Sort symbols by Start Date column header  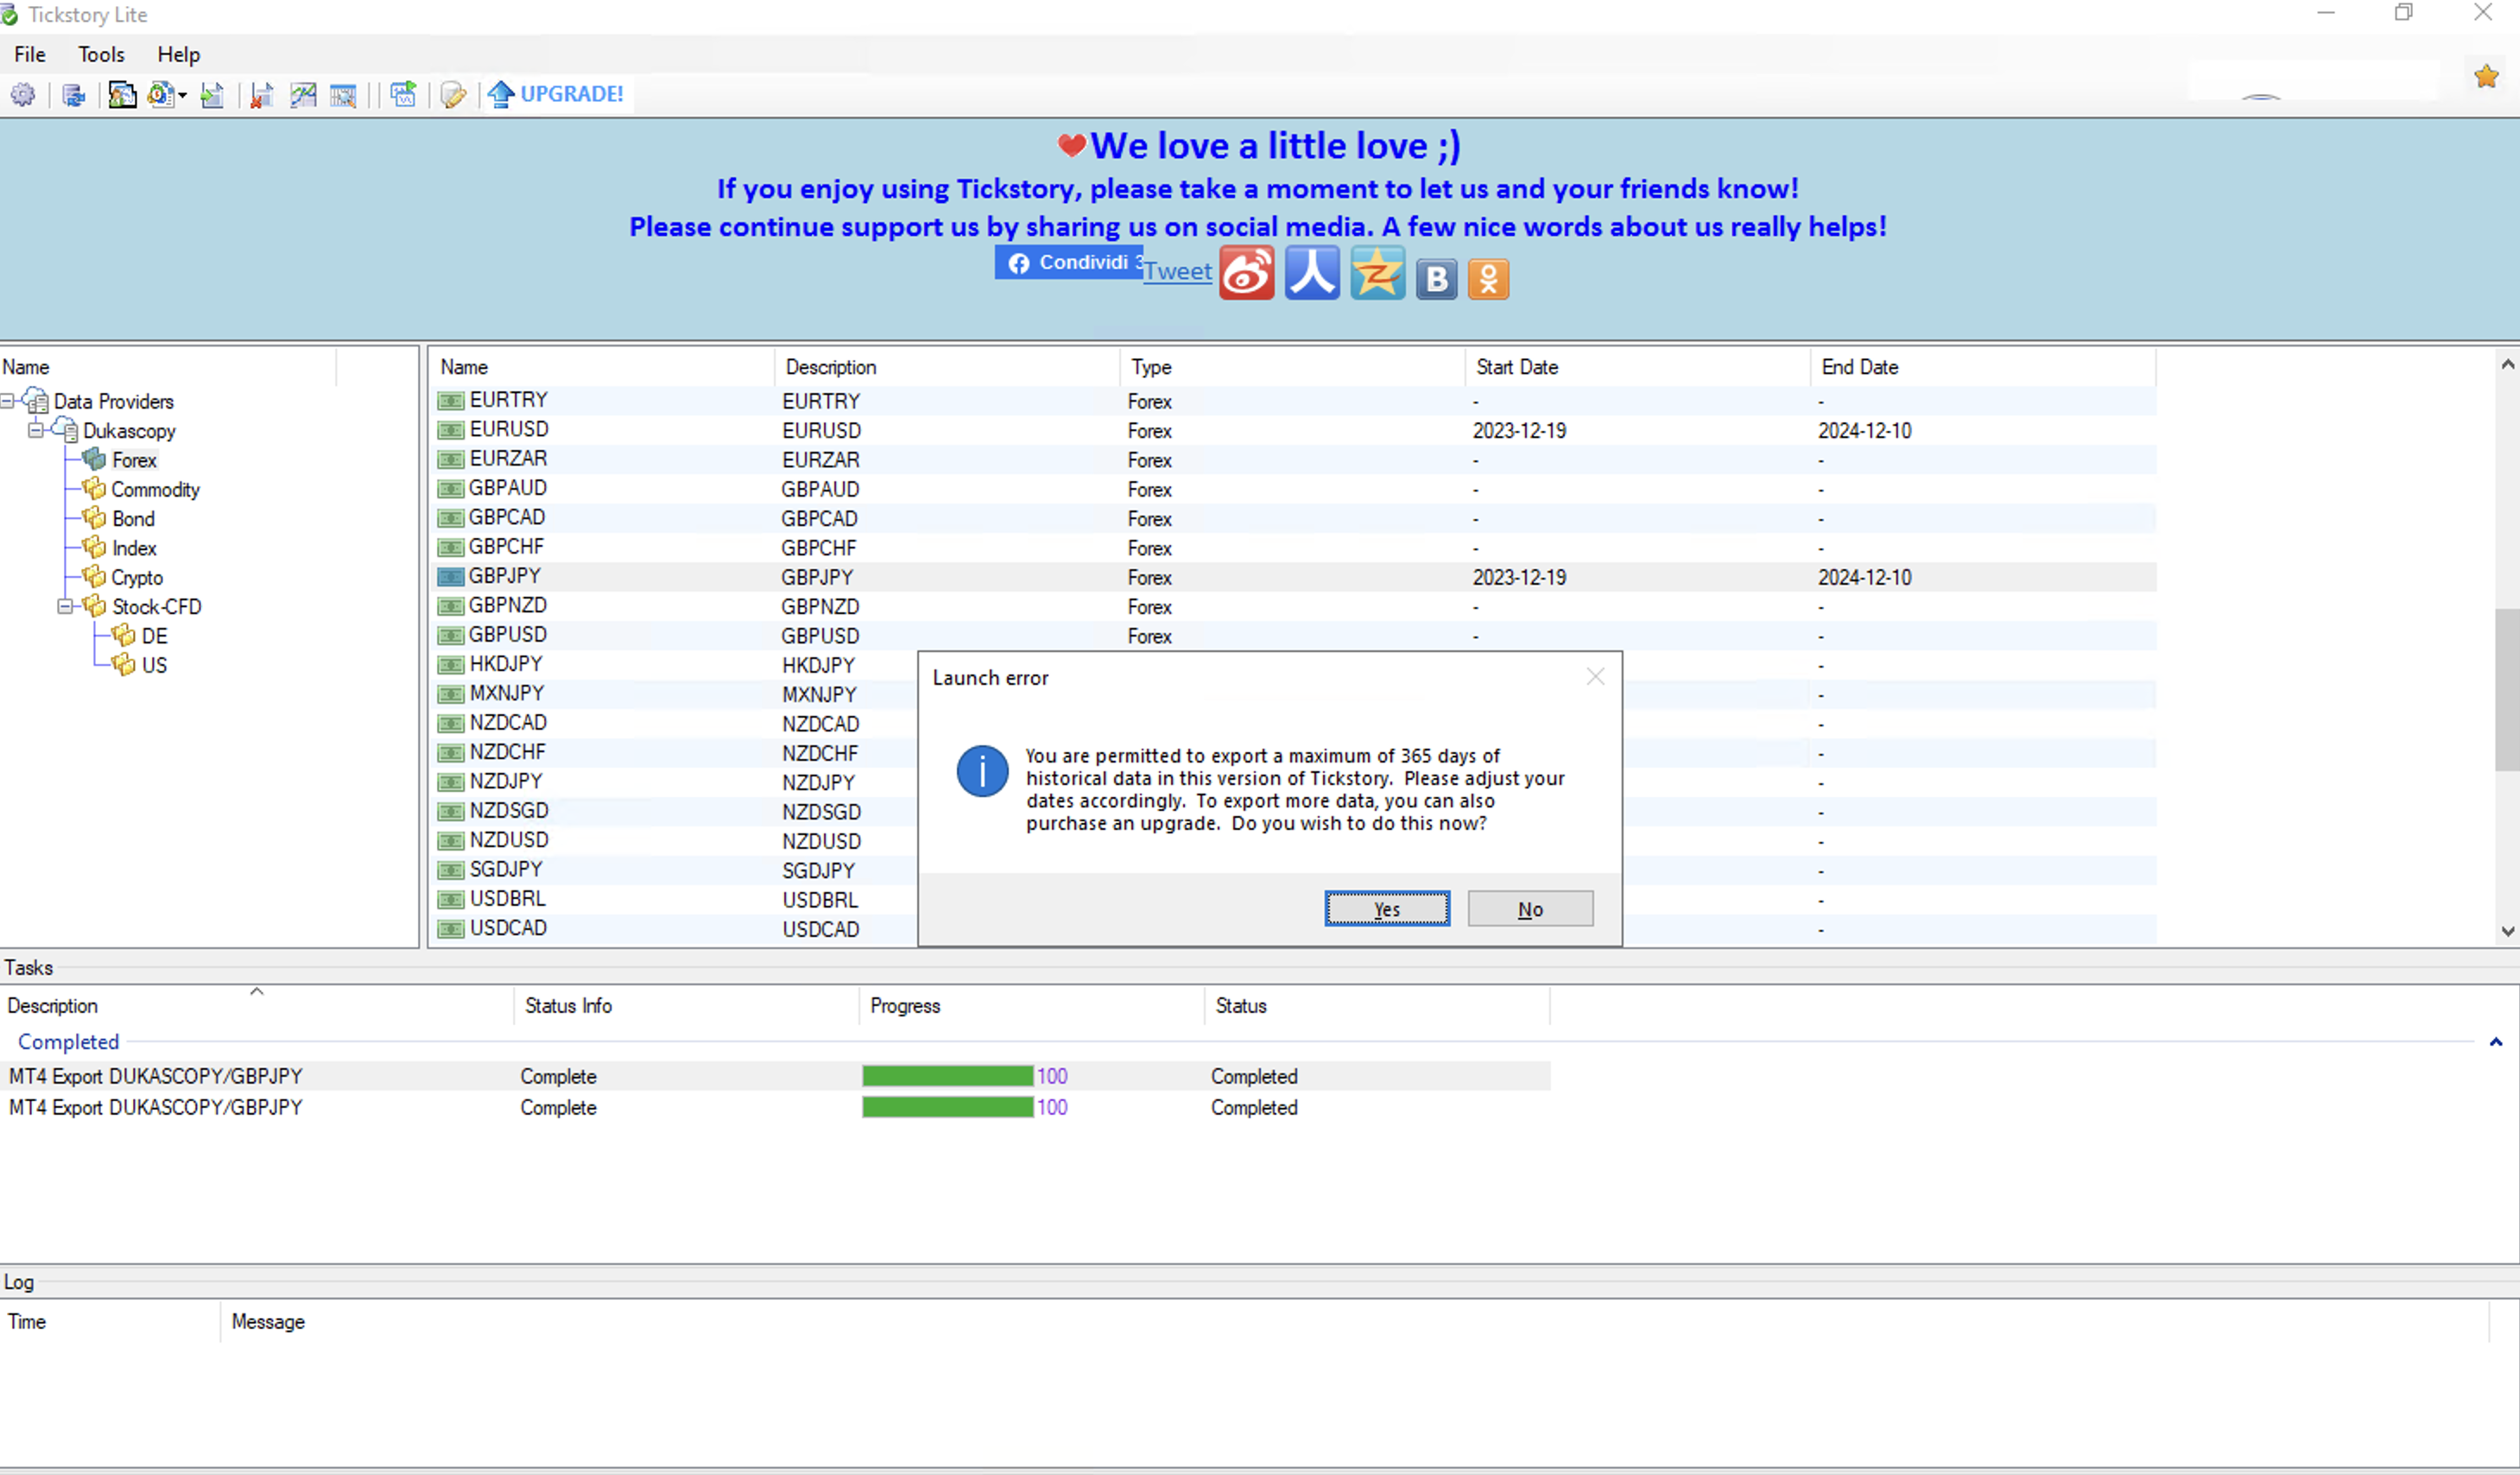[1638, 367]
